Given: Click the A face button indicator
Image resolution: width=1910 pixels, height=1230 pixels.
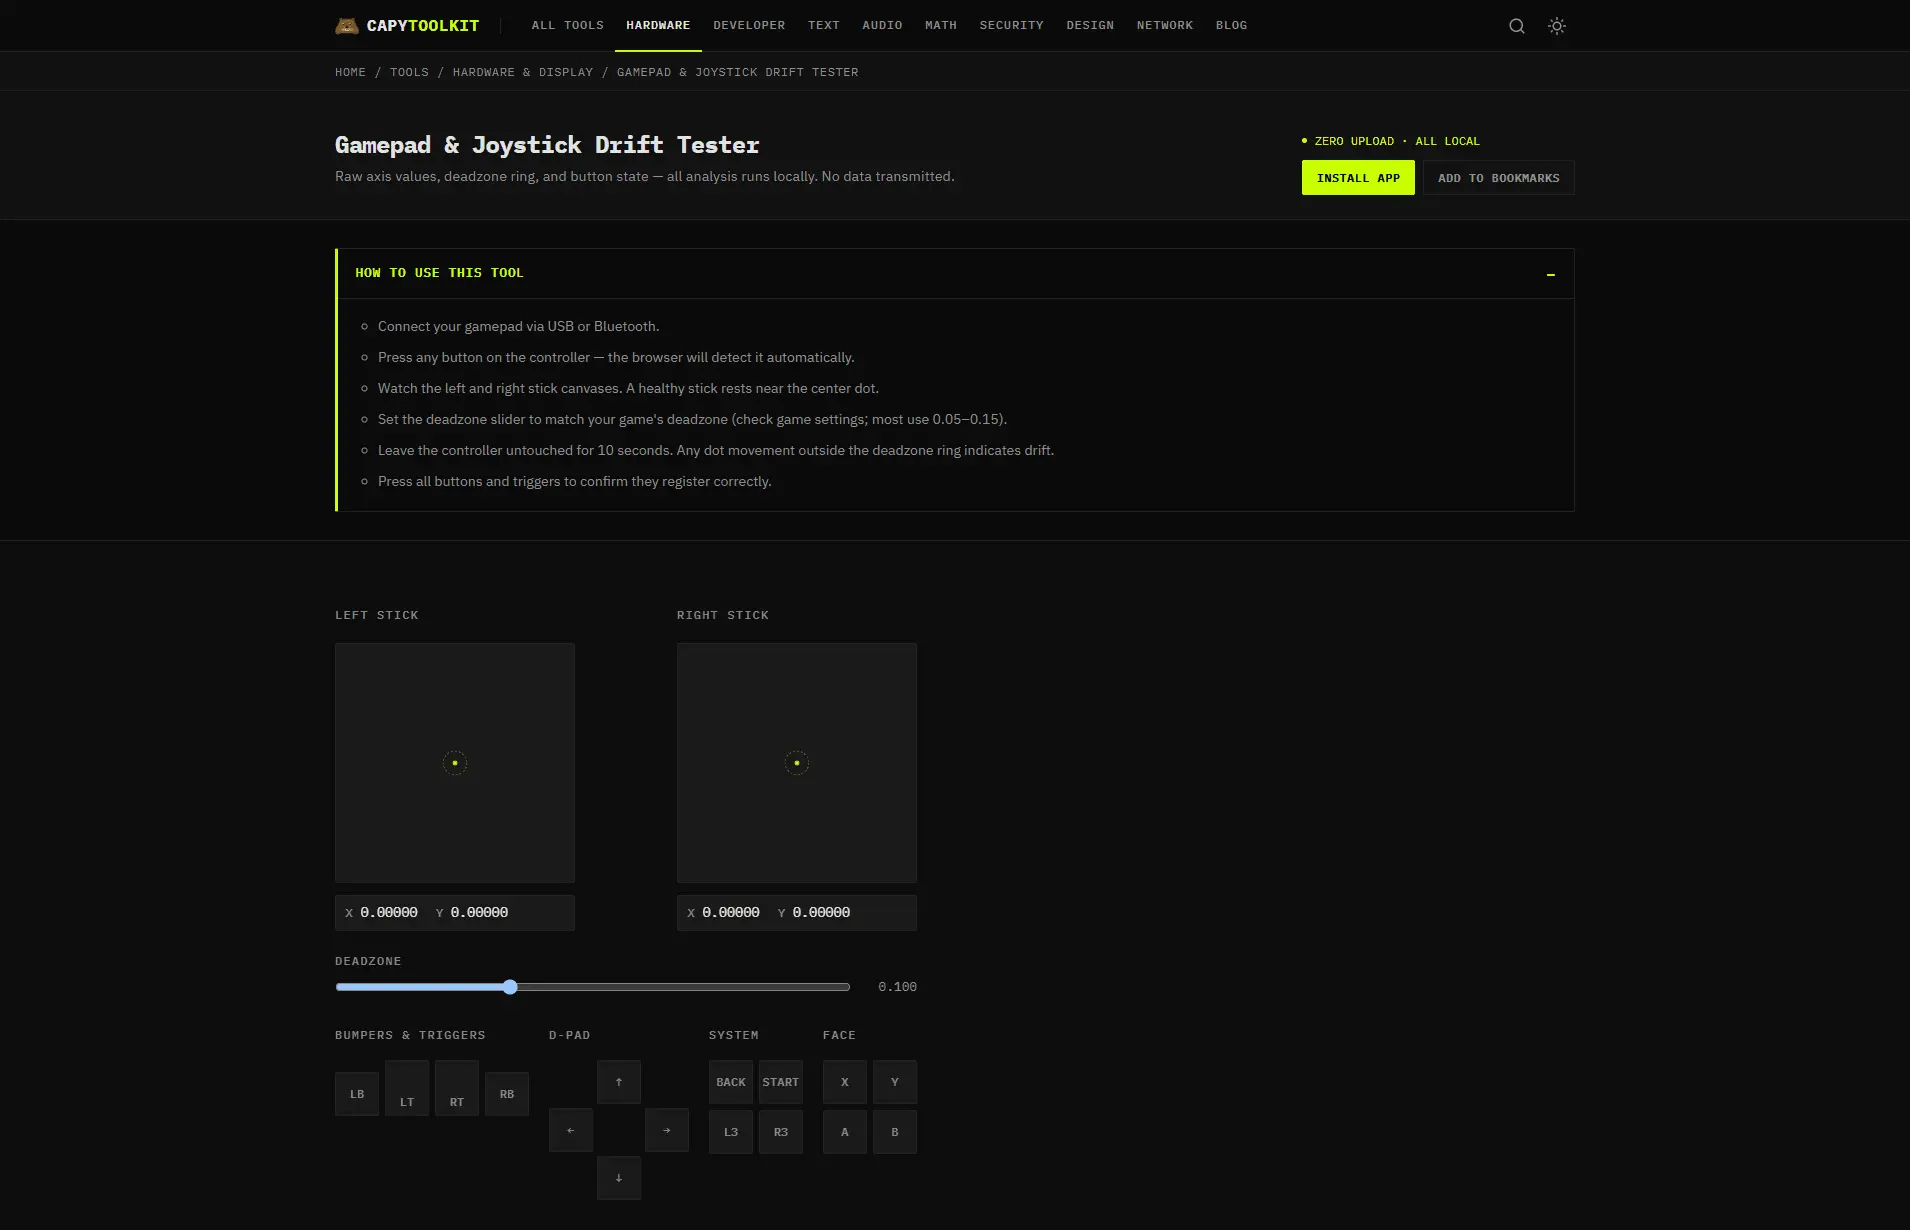Looking at the screenshot, I should click(x=845, y=1132).
